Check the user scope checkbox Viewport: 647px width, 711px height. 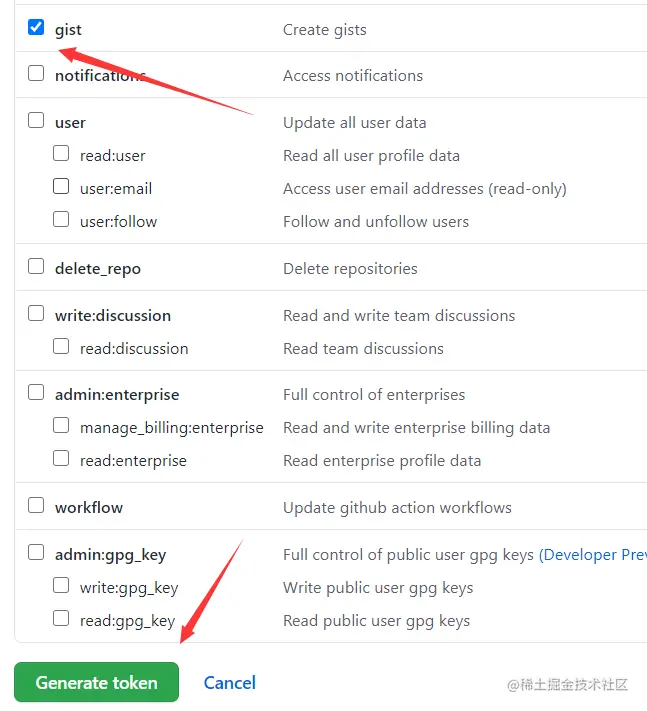tap(36, 120)
